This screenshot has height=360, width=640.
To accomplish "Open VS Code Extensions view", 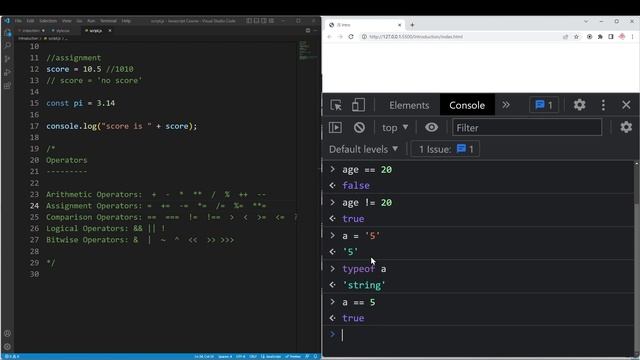I will pyautogui.click(x=7, y=86).
